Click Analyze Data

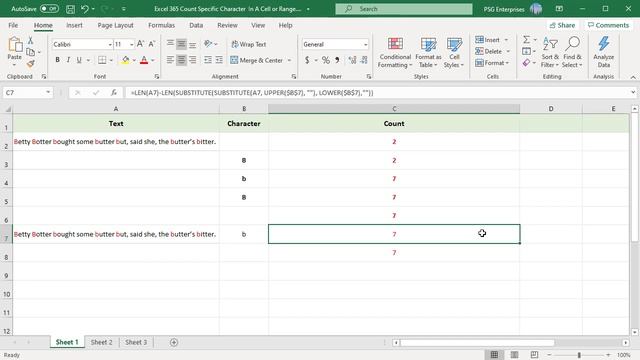(604, 53)
